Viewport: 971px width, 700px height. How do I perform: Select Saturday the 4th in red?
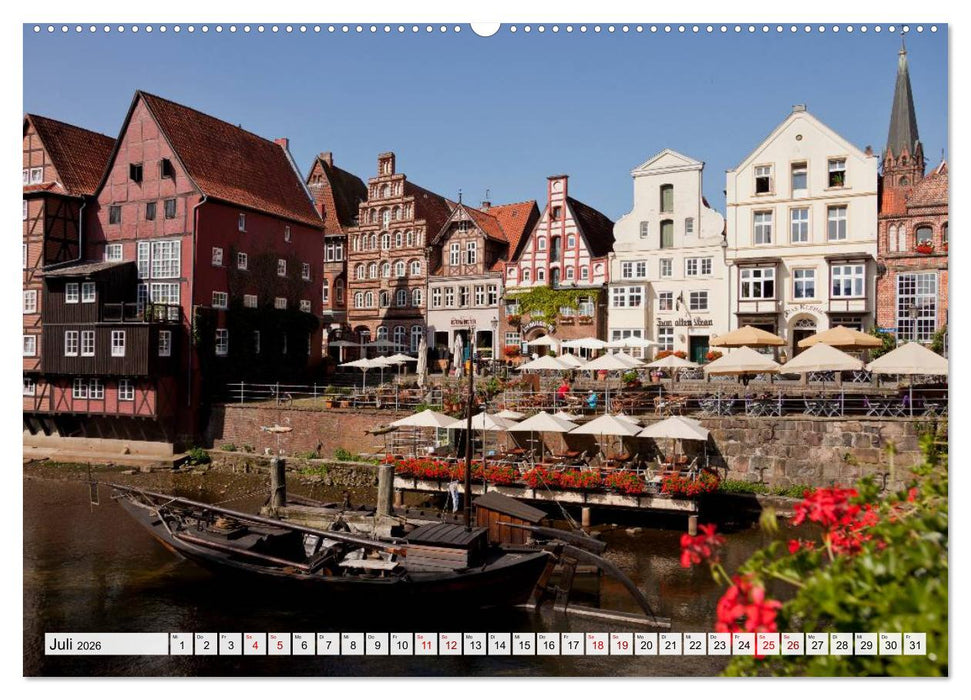pos(254,644)
